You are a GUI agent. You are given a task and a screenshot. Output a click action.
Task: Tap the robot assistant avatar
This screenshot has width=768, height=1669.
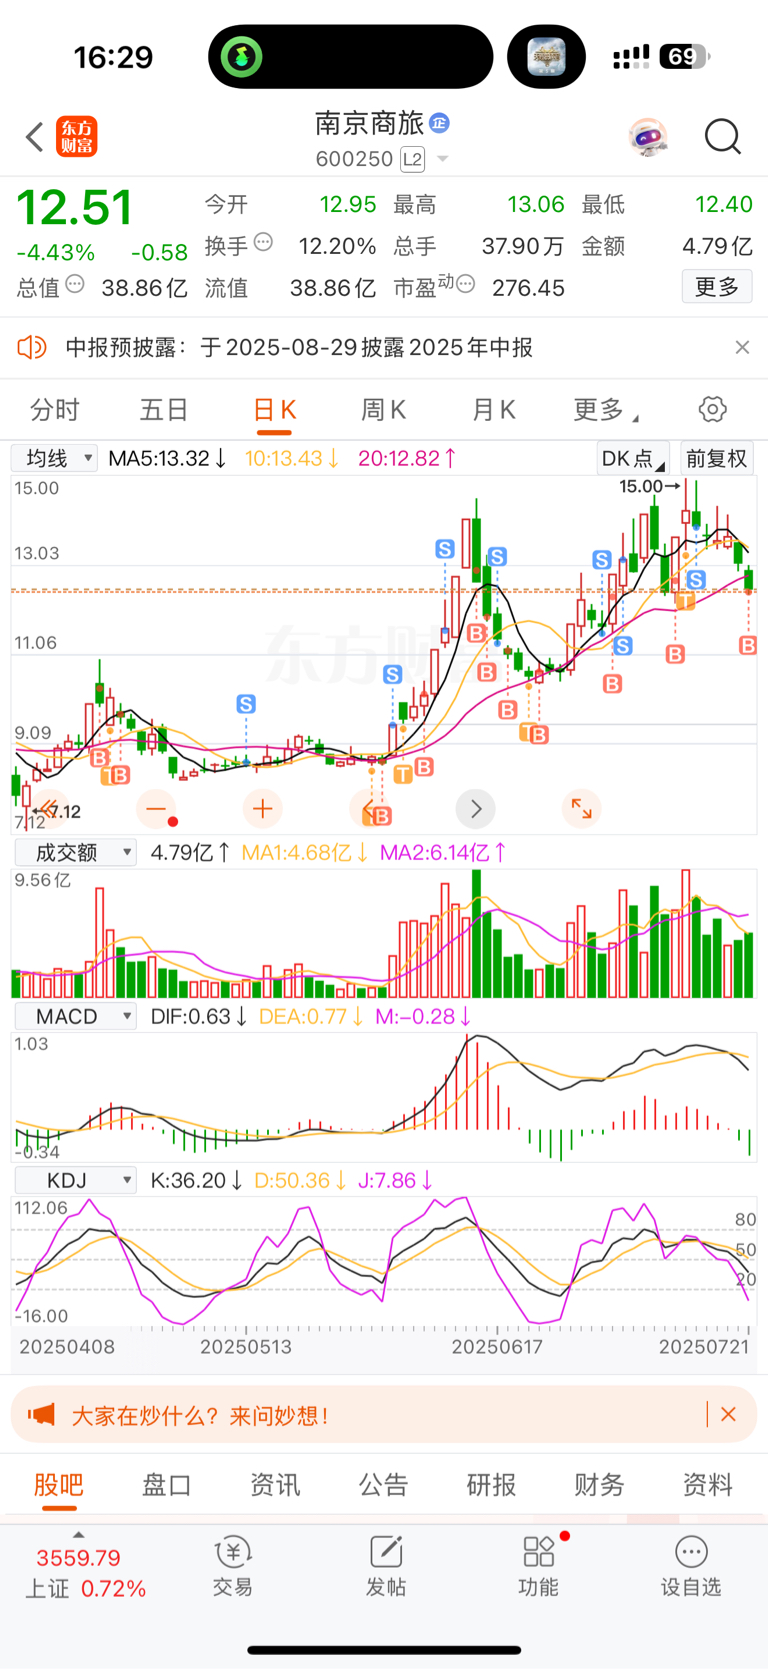tap(648, 137)
